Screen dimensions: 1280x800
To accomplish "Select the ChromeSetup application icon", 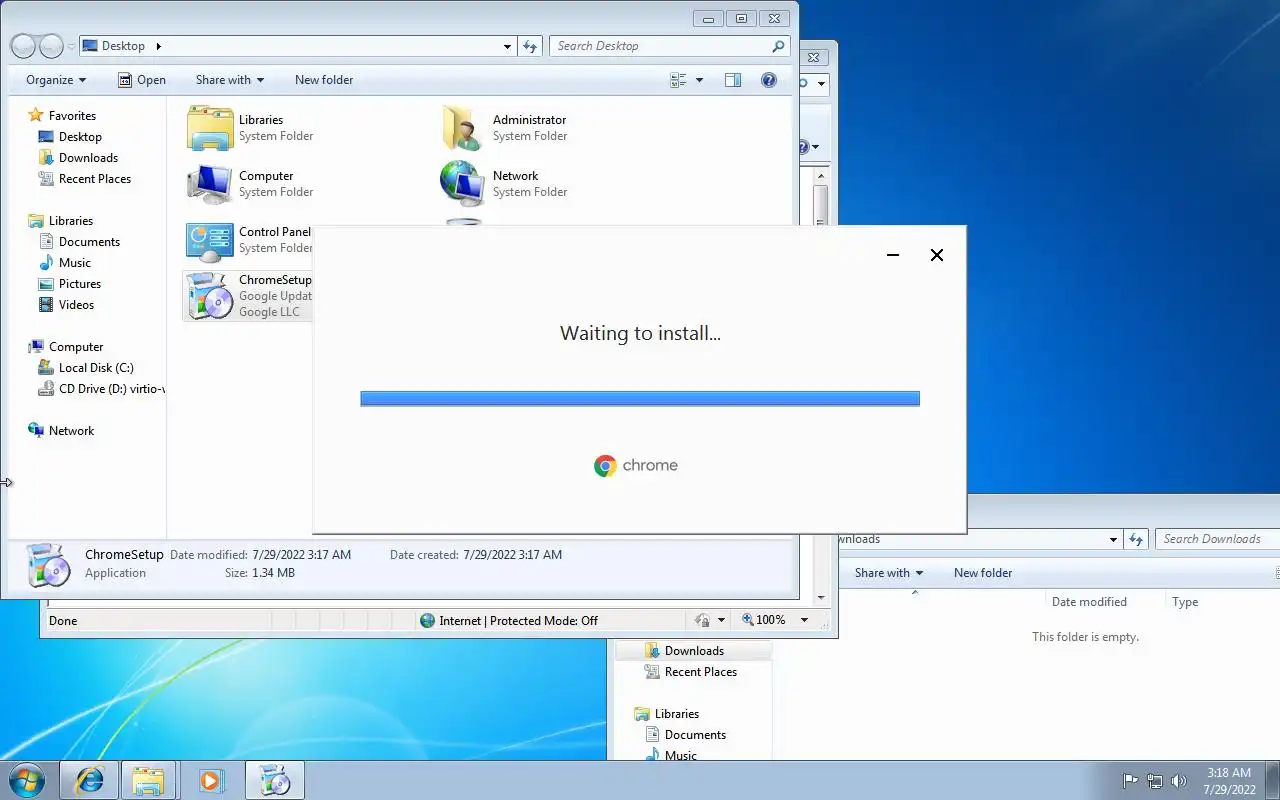I will click(210, 296).
